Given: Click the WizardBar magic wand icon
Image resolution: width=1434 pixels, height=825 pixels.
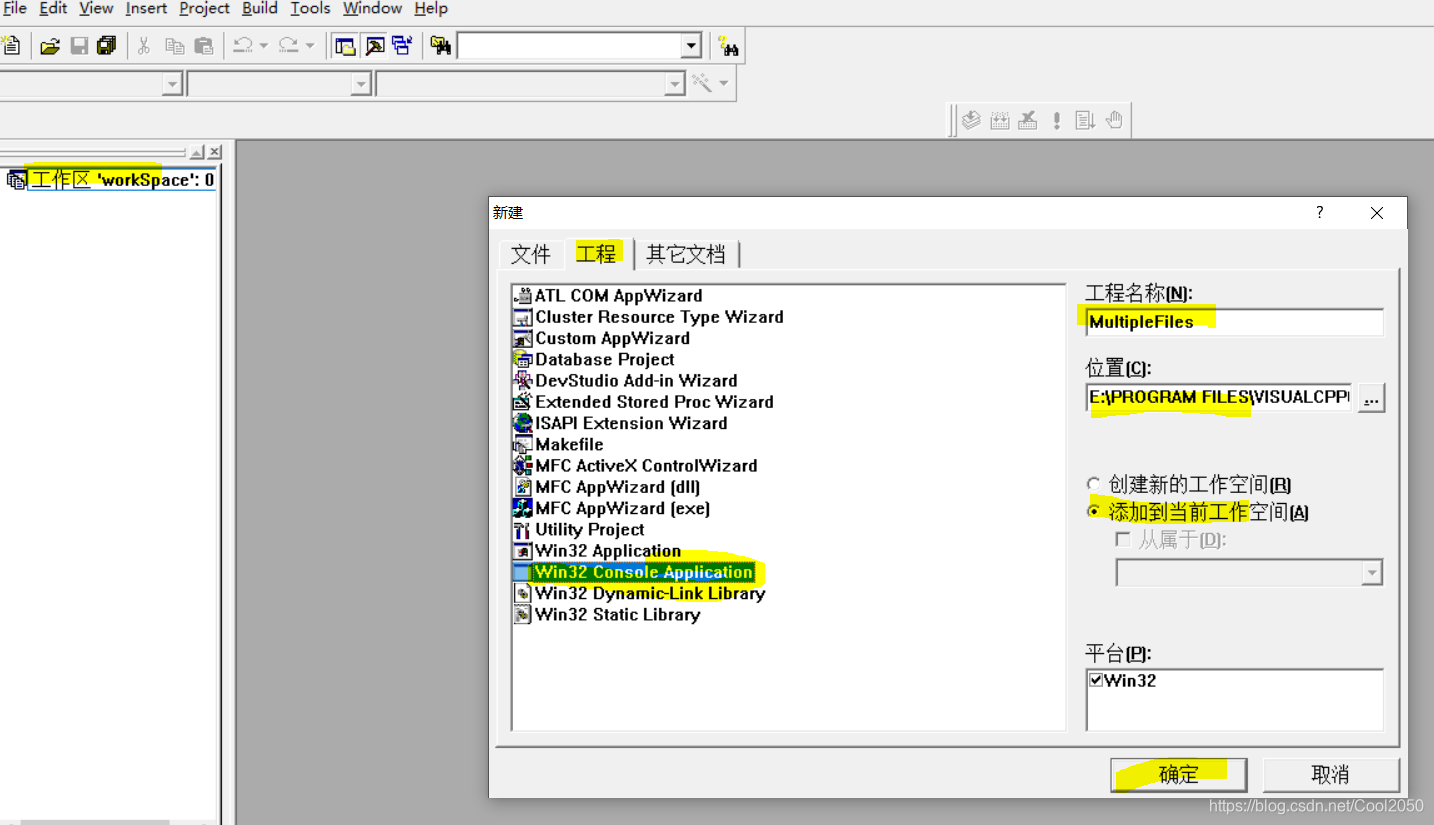Looking at the screenshot, I should click(x=702, y=84).
